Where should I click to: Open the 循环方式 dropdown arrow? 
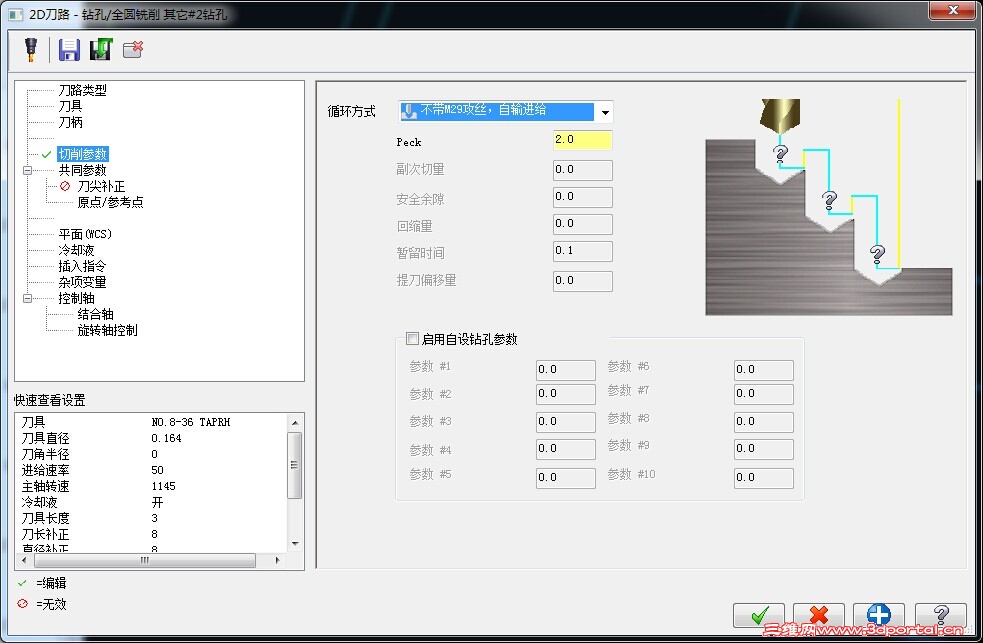tap(605, 112)
